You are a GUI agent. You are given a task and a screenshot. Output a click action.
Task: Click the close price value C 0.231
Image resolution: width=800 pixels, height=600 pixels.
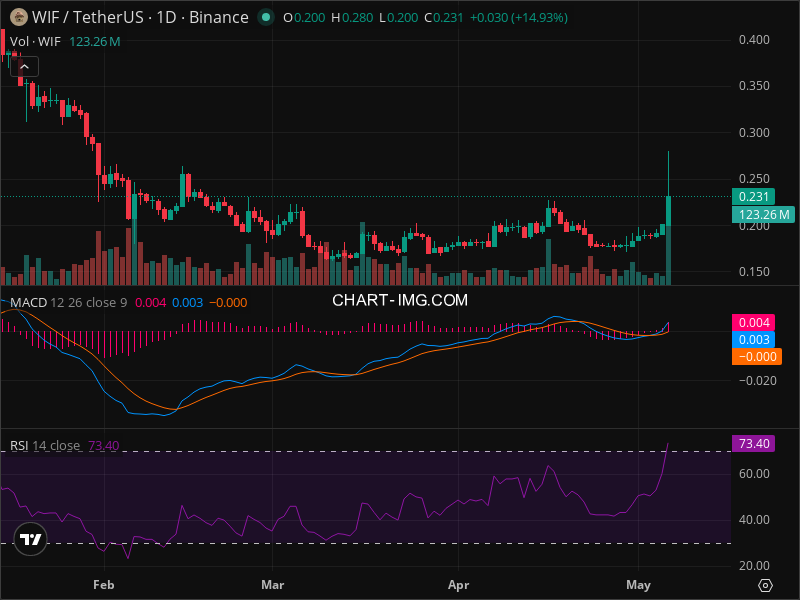(x=444, y=18)
